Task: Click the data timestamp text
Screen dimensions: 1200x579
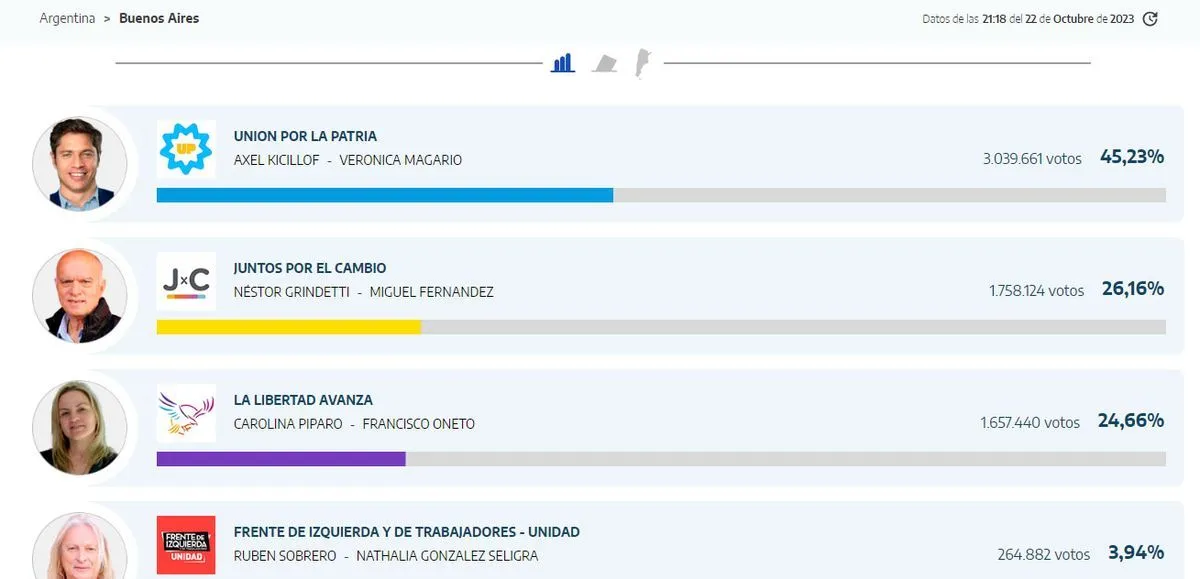Action: pos(1028,19)
